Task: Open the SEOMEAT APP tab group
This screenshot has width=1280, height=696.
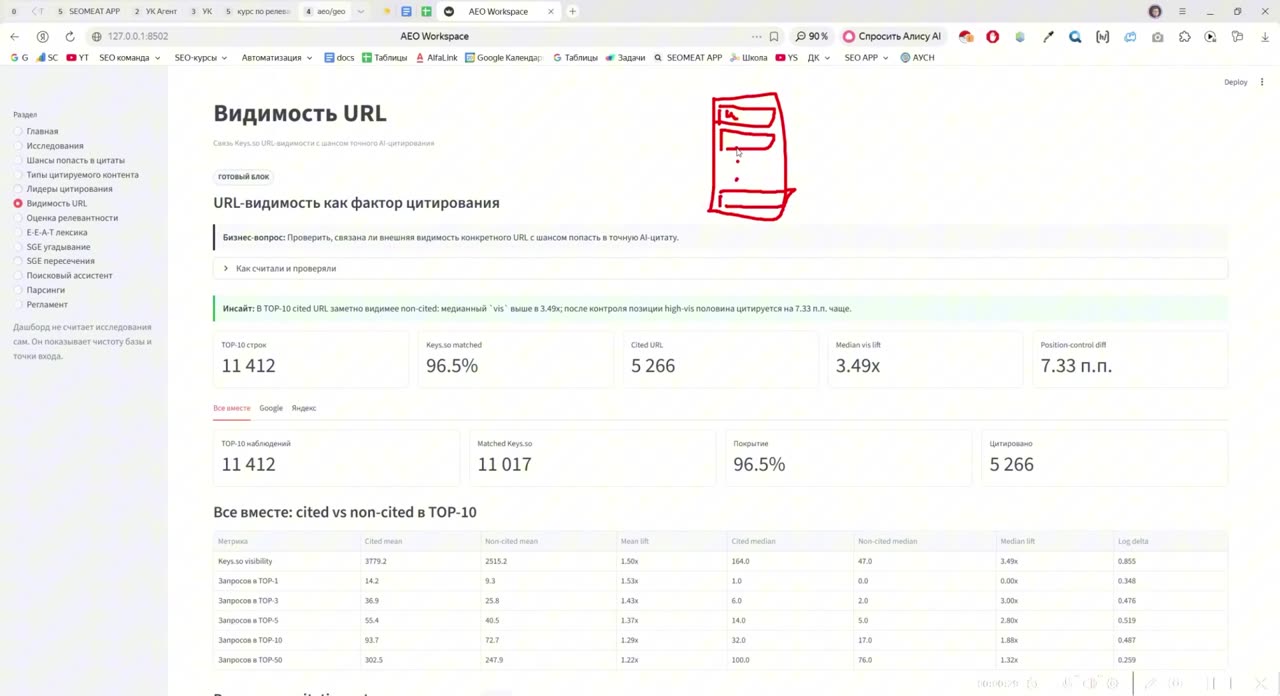Action: [x=88, y=11]
